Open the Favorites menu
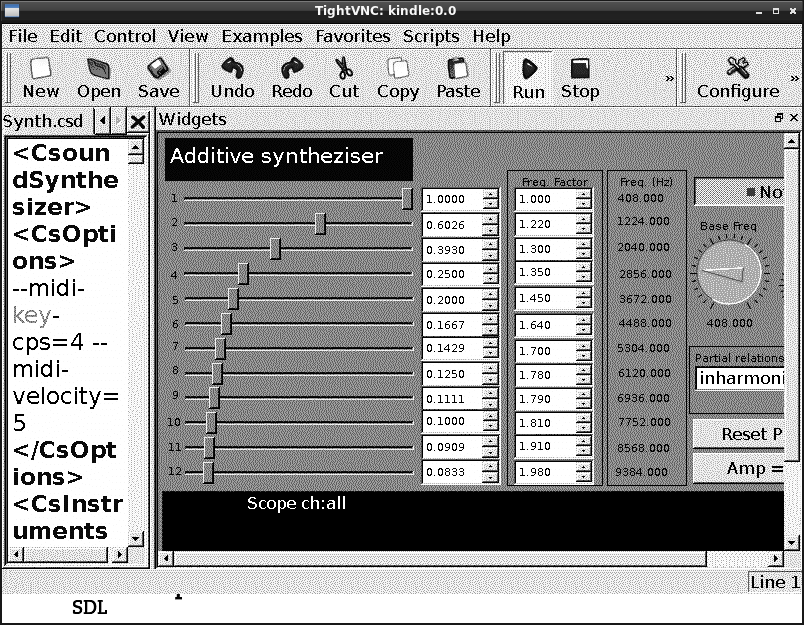Screen dimensions: 804x625 (x=353, y=36)
